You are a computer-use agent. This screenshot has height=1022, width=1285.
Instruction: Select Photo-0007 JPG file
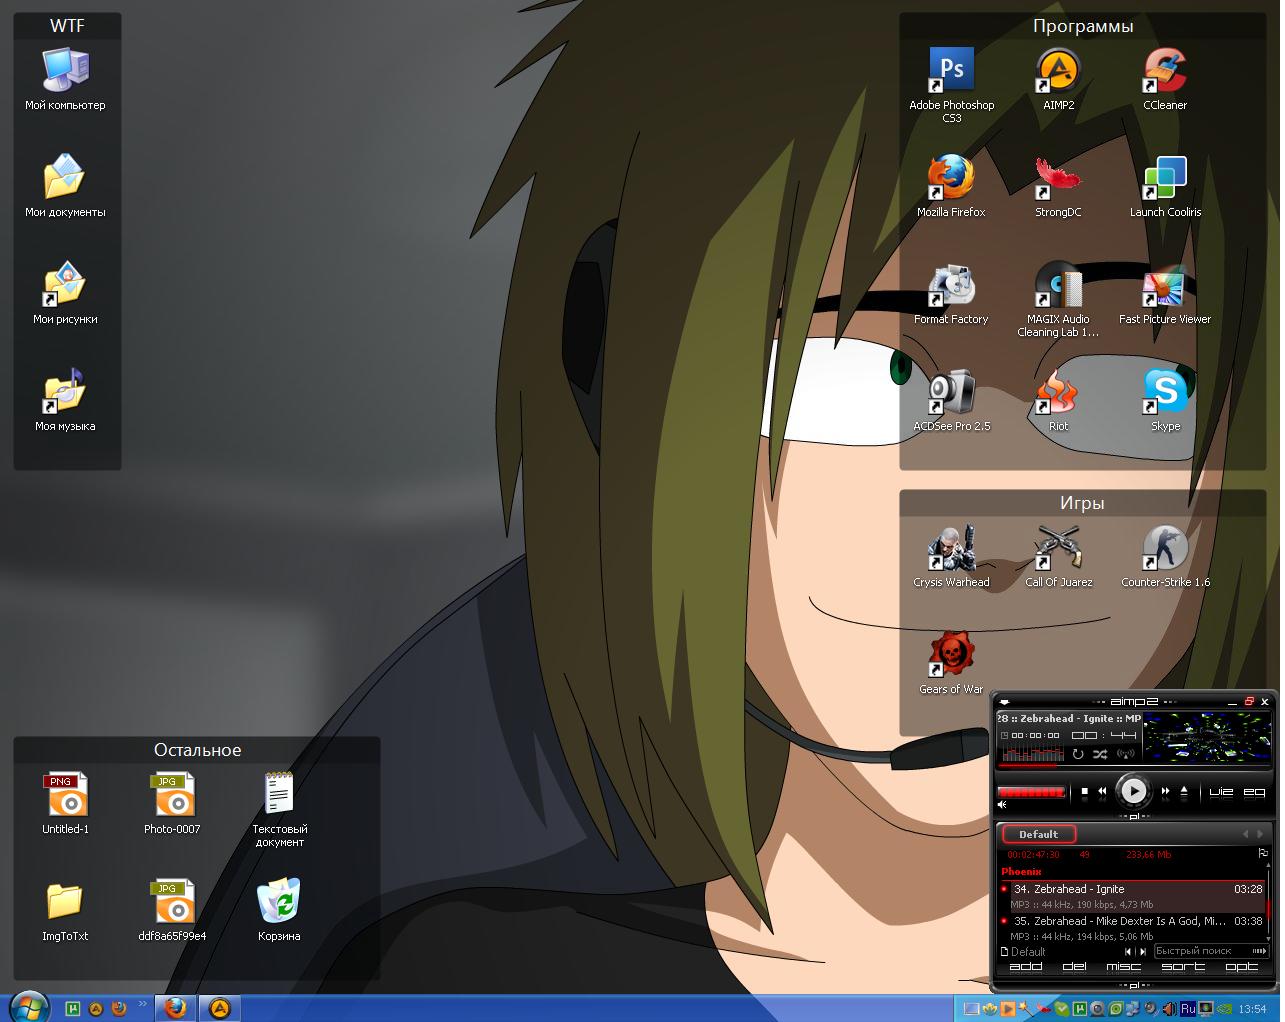(172, 803)
